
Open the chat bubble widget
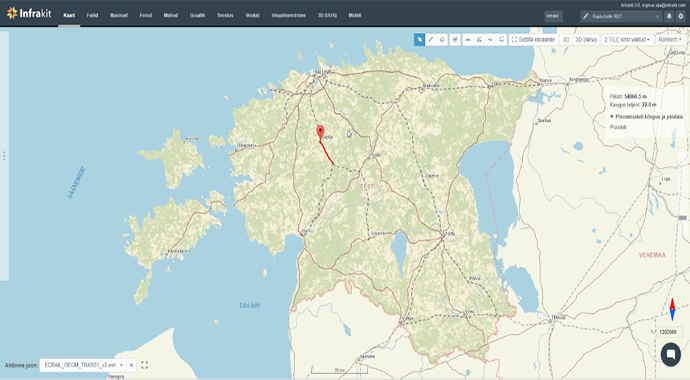671,354
